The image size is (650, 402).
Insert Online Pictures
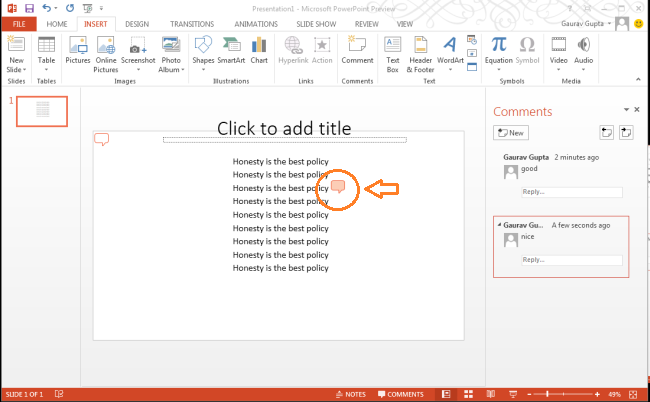106,54
